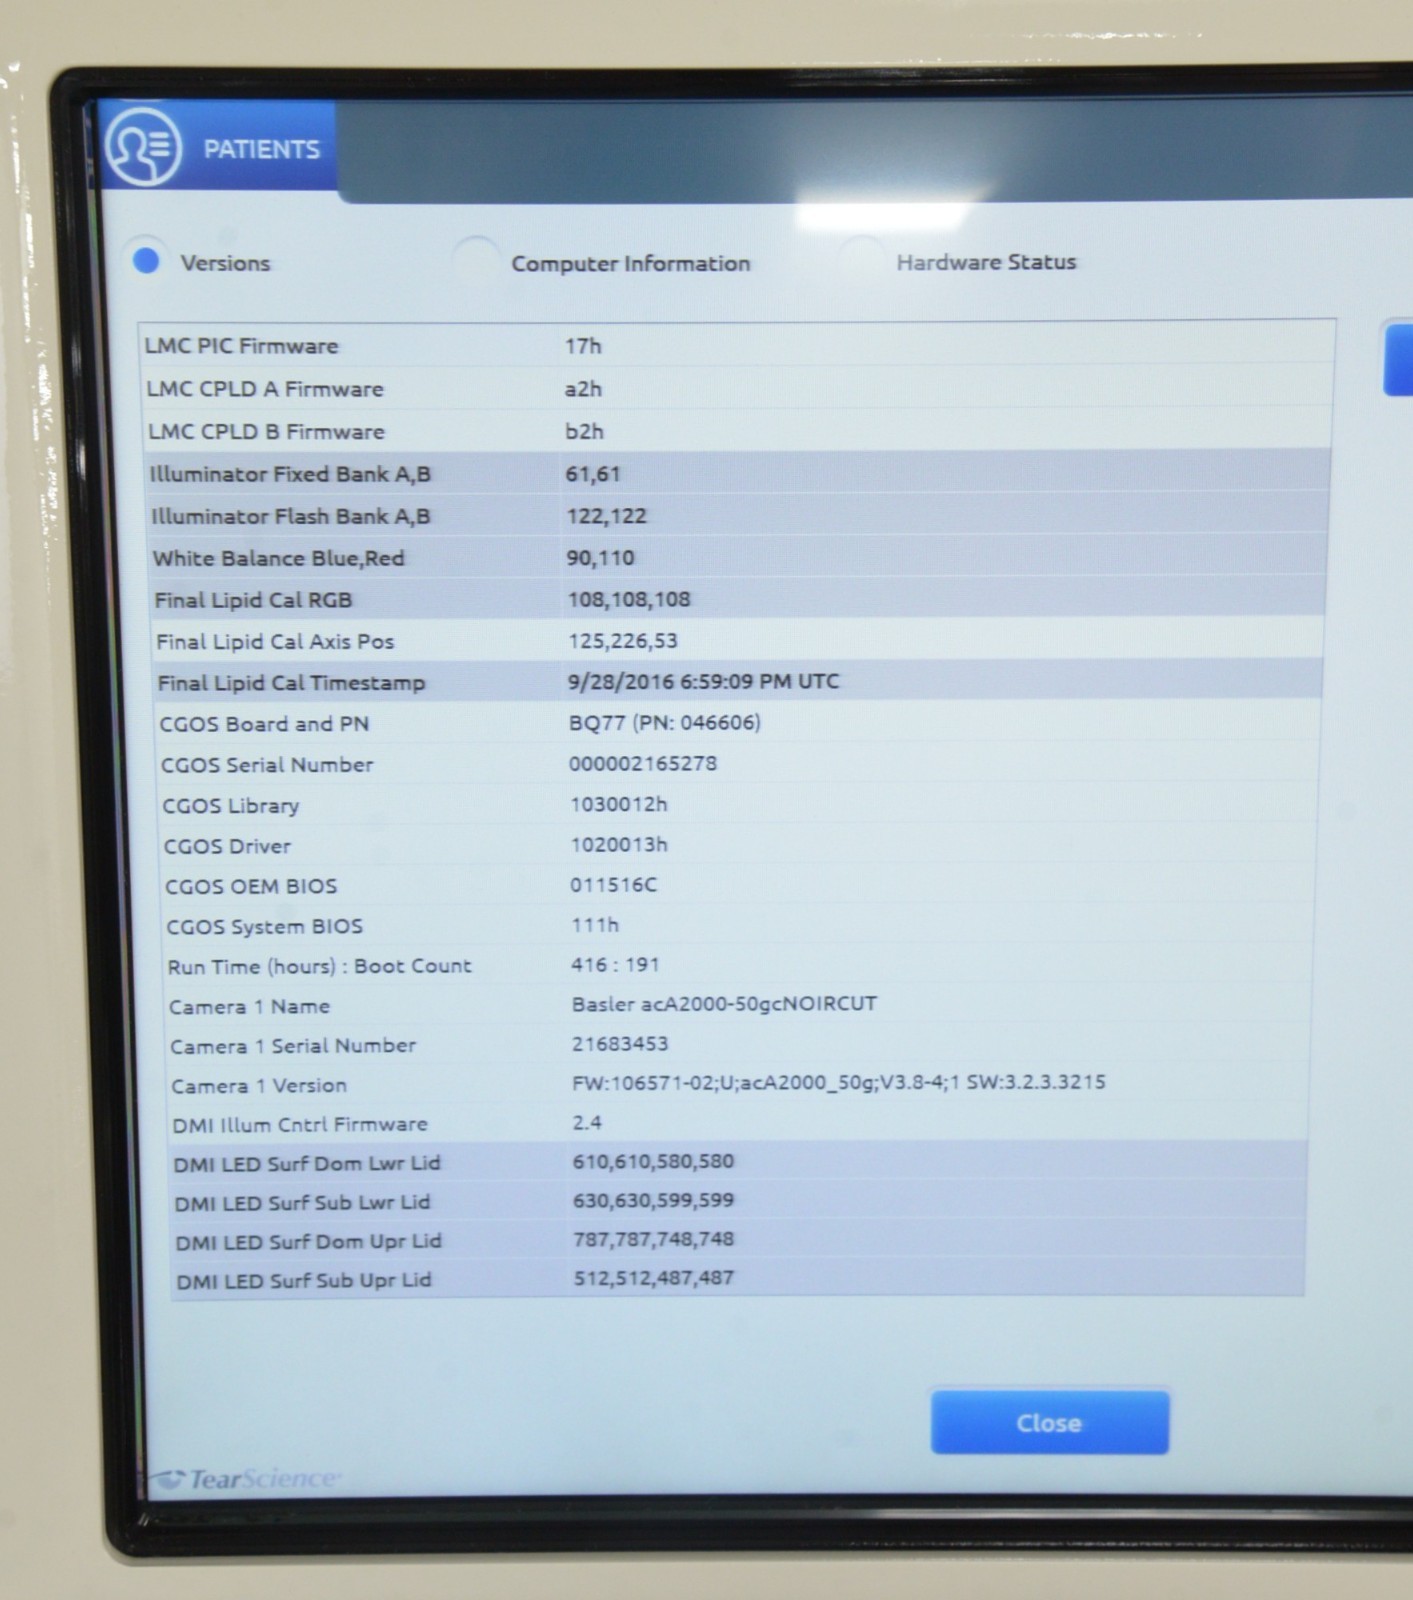Click the Camera 1 Name value
This screenshot has height=1600, width=1413.
724,1003
